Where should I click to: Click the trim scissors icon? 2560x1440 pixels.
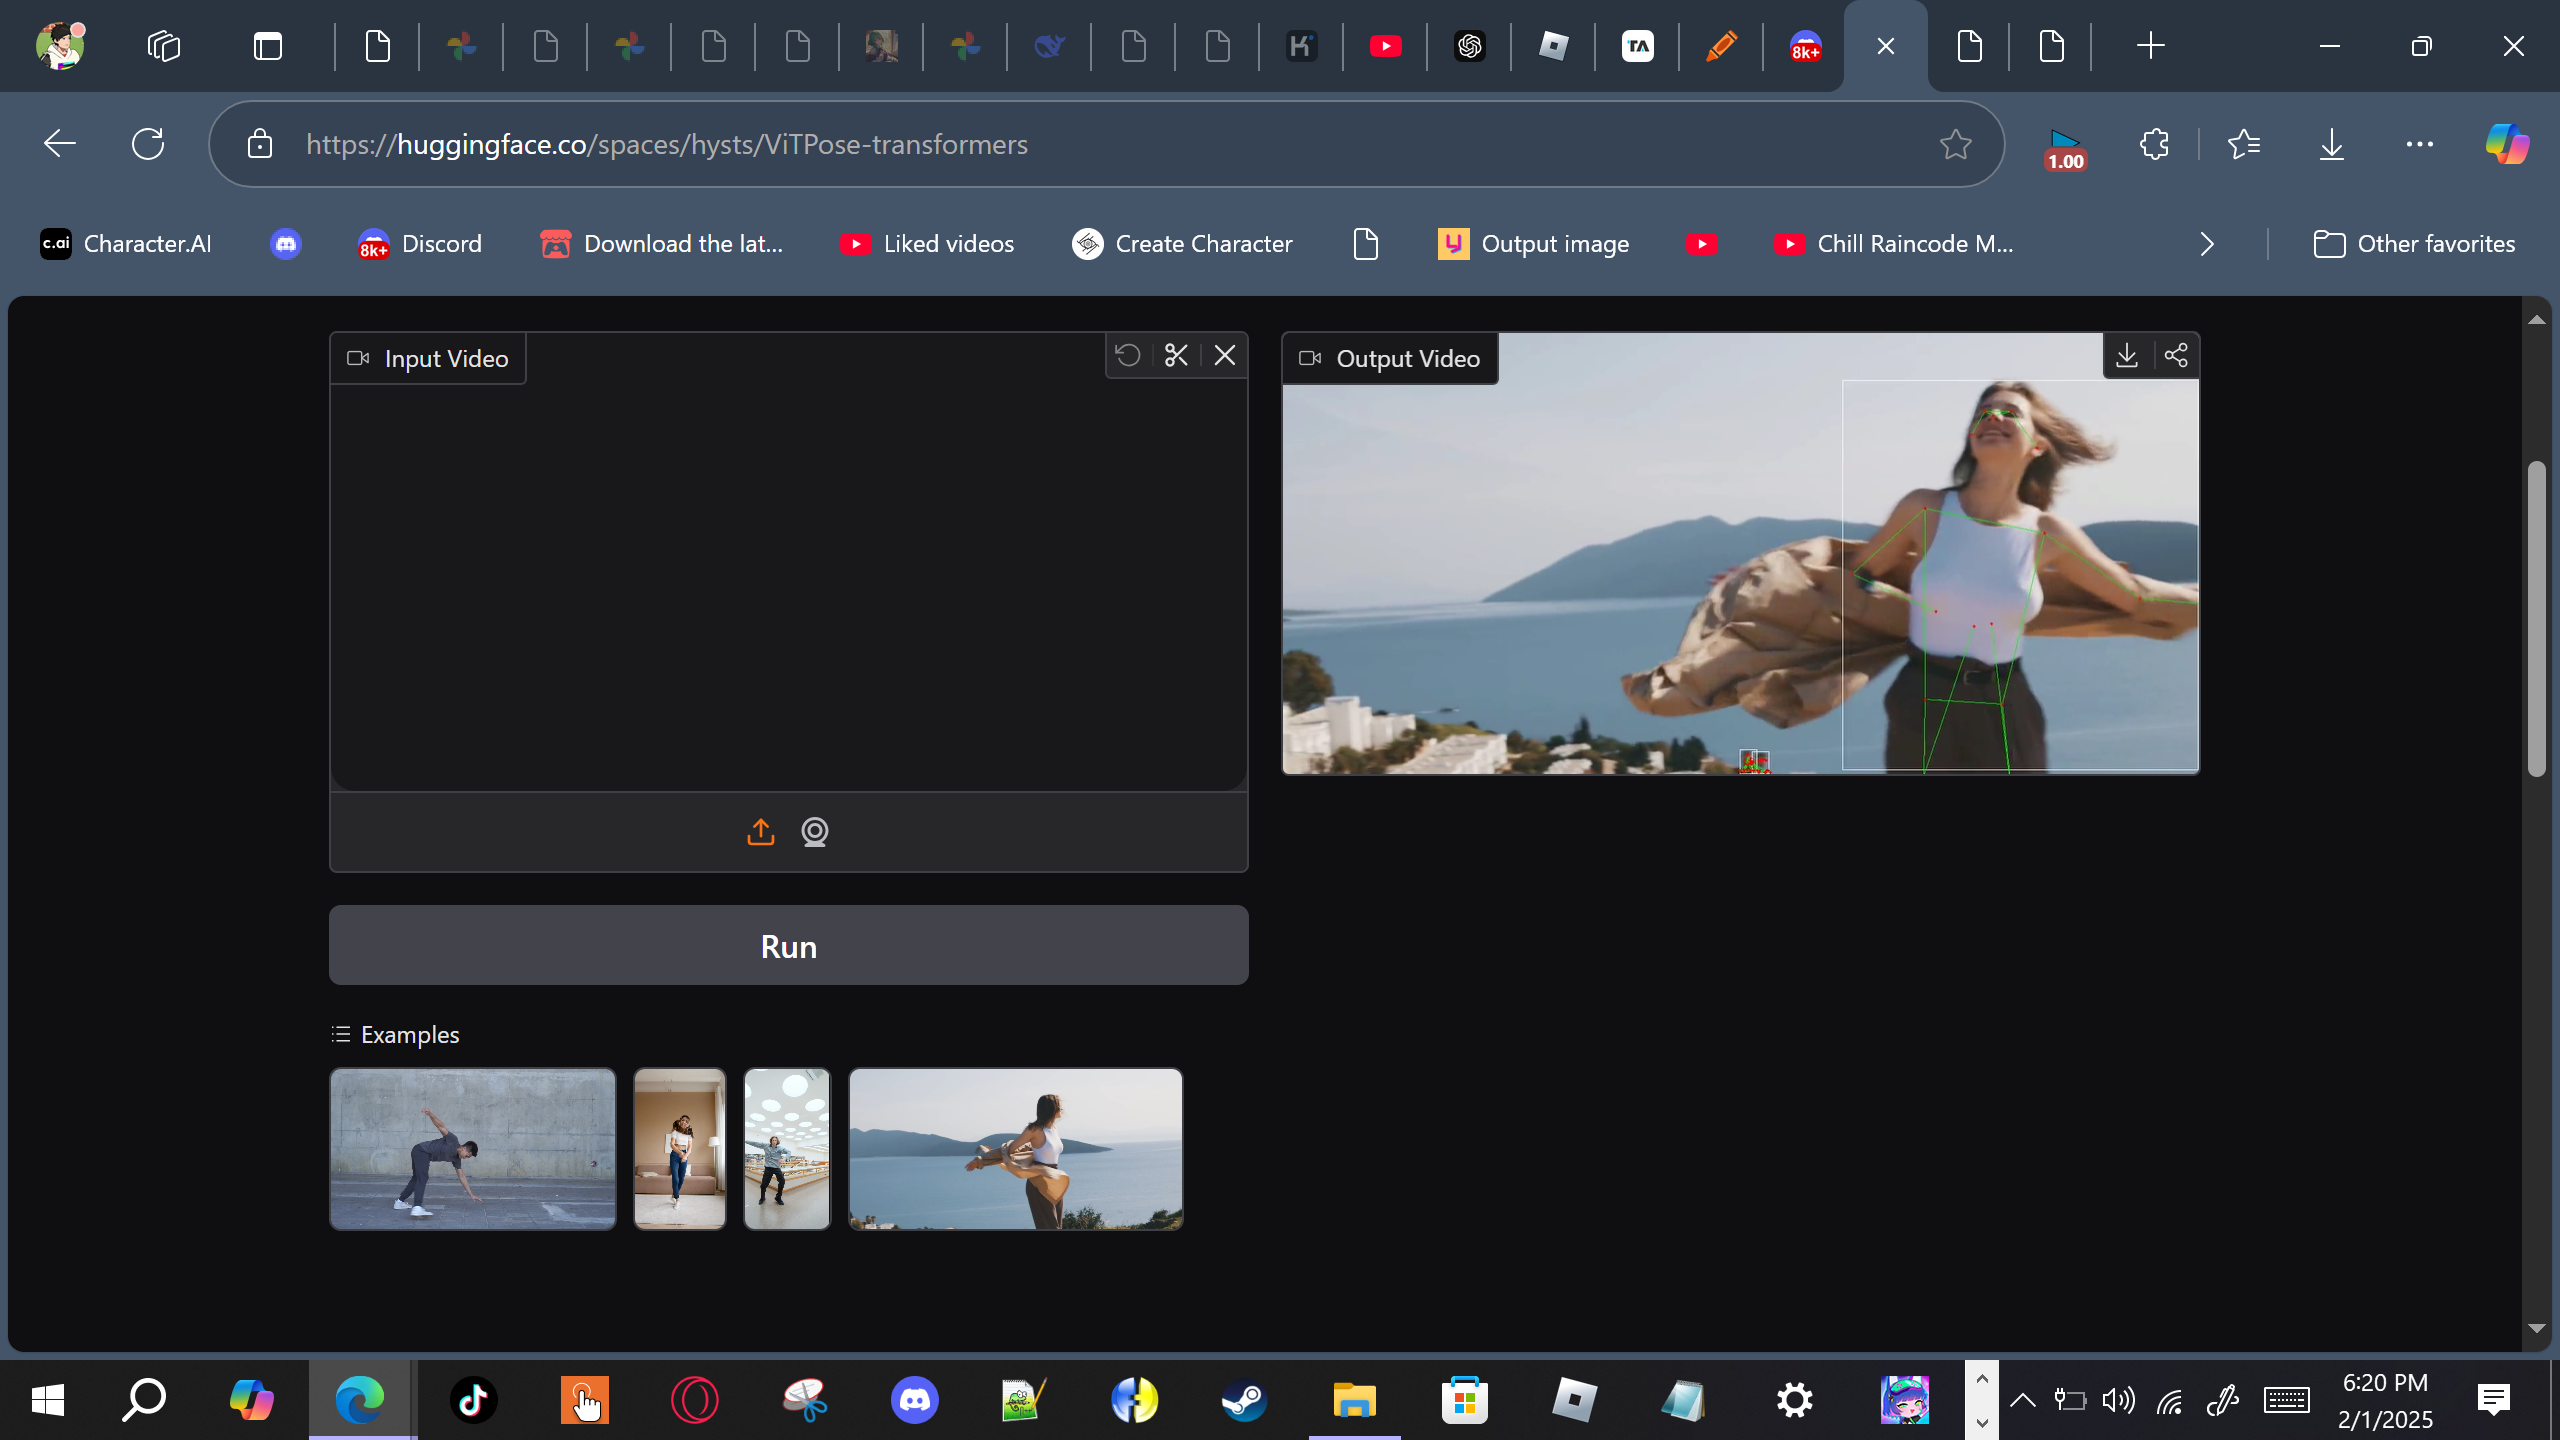(x=1176, y=356)
